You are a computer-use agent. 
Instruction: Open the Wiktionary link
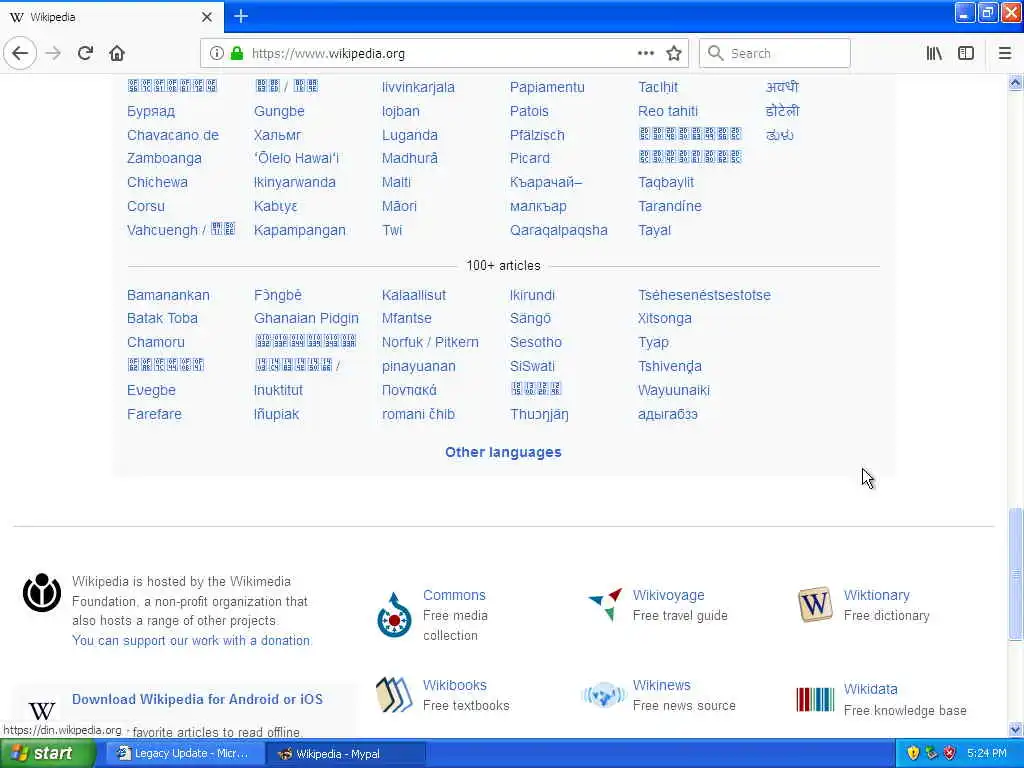tap(876, 595)
